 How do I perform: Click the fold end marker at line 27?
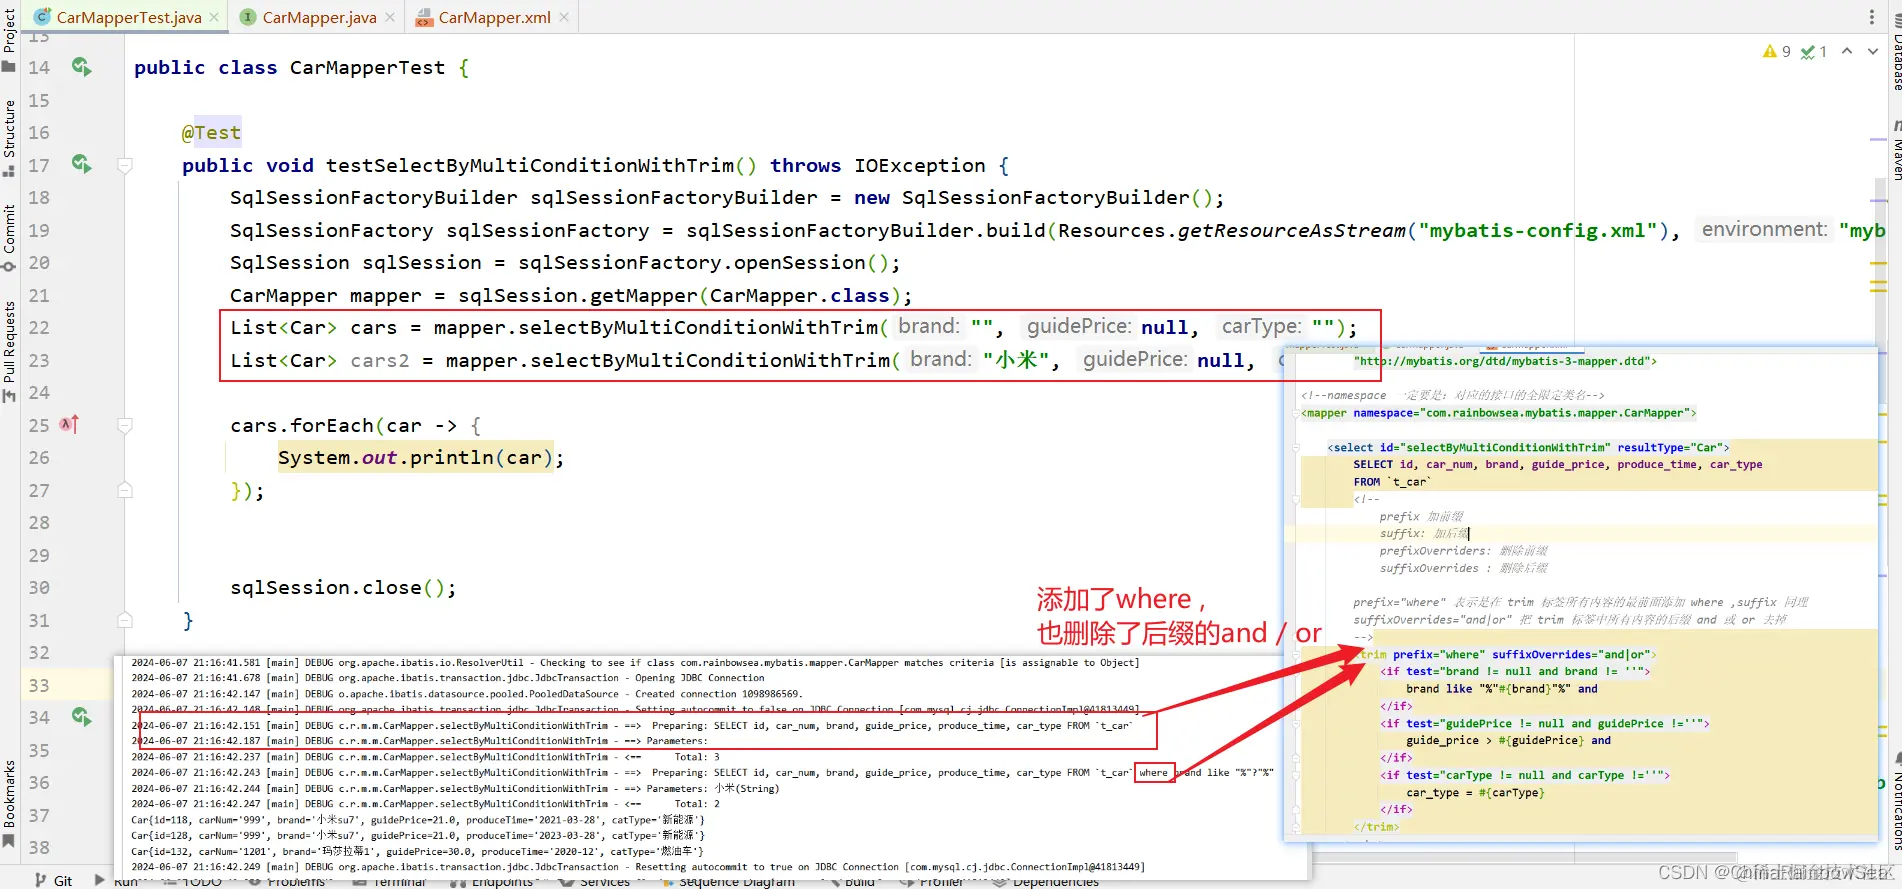(x=125, y=490)
